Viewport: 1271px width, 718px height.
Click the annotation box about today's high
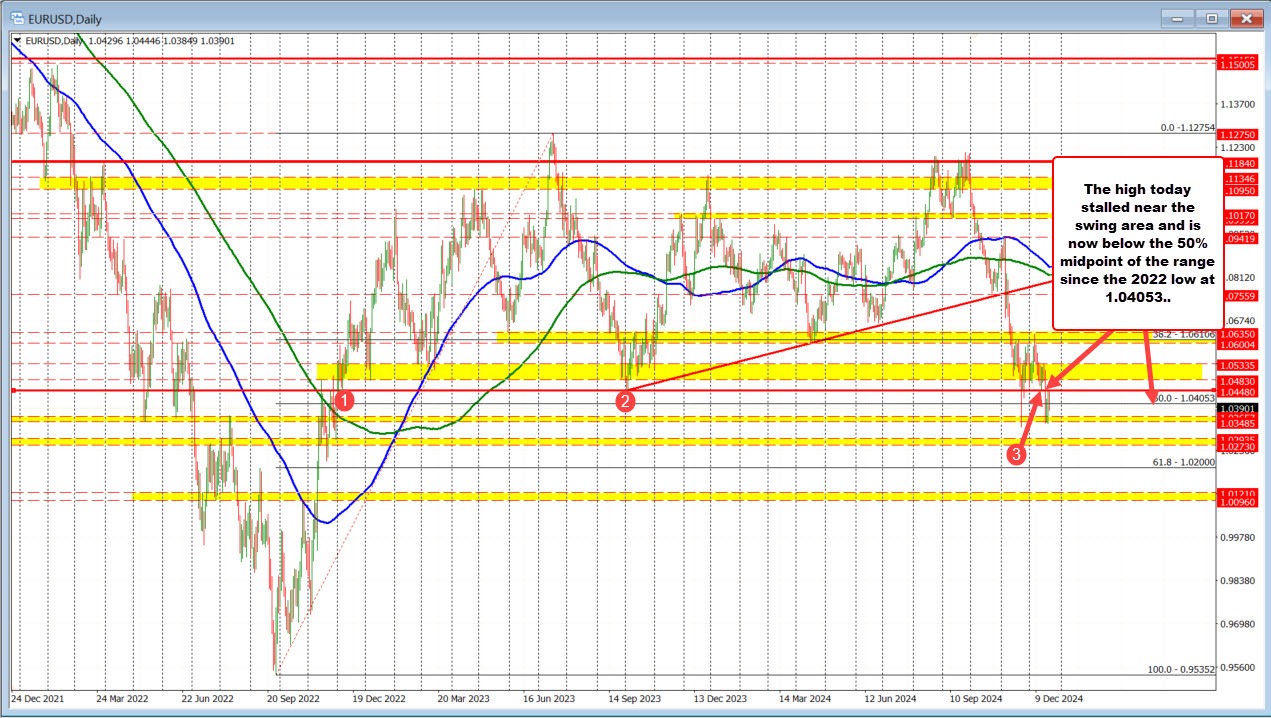1136,243
